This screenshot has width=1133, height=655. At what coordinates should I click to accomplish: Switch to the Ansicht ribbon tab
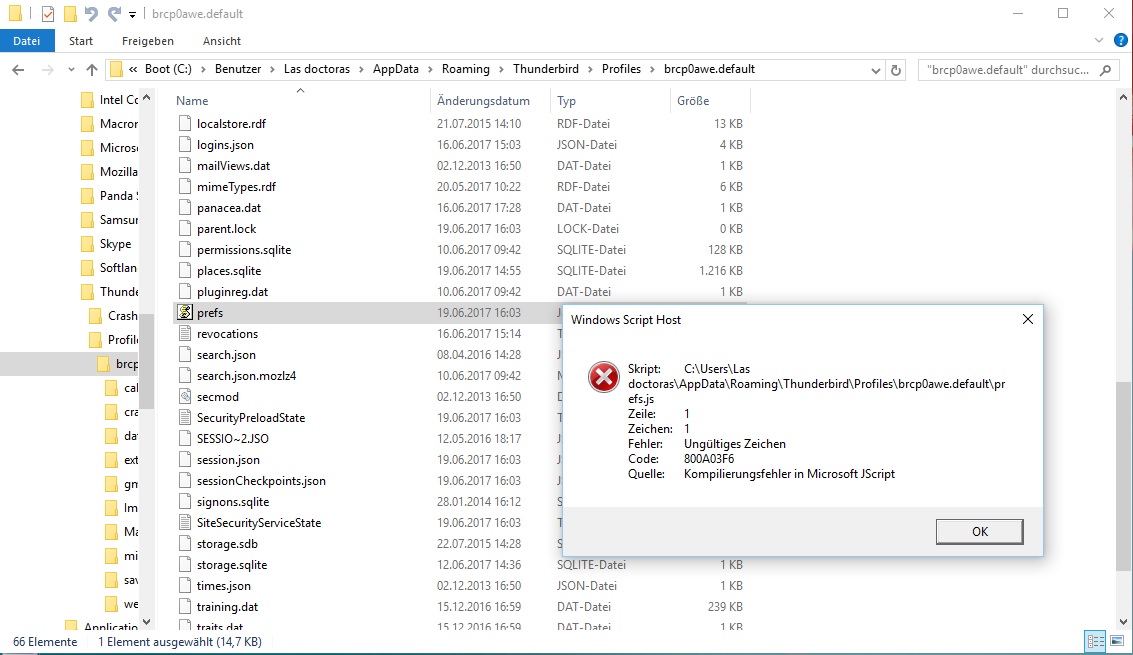(x=221, y=41)
